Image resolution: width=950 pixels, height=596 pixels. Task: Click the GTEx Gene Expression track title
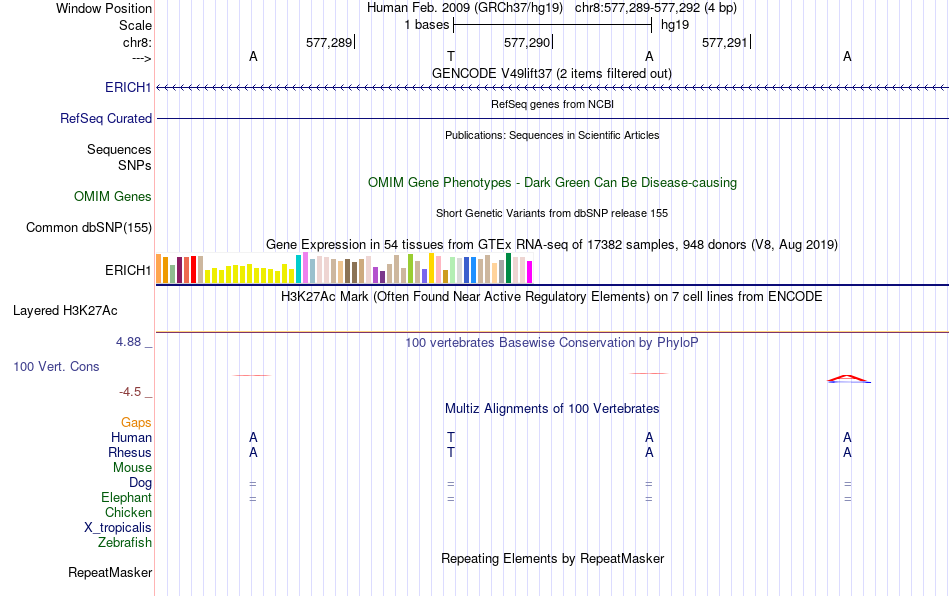pos(552,245)
